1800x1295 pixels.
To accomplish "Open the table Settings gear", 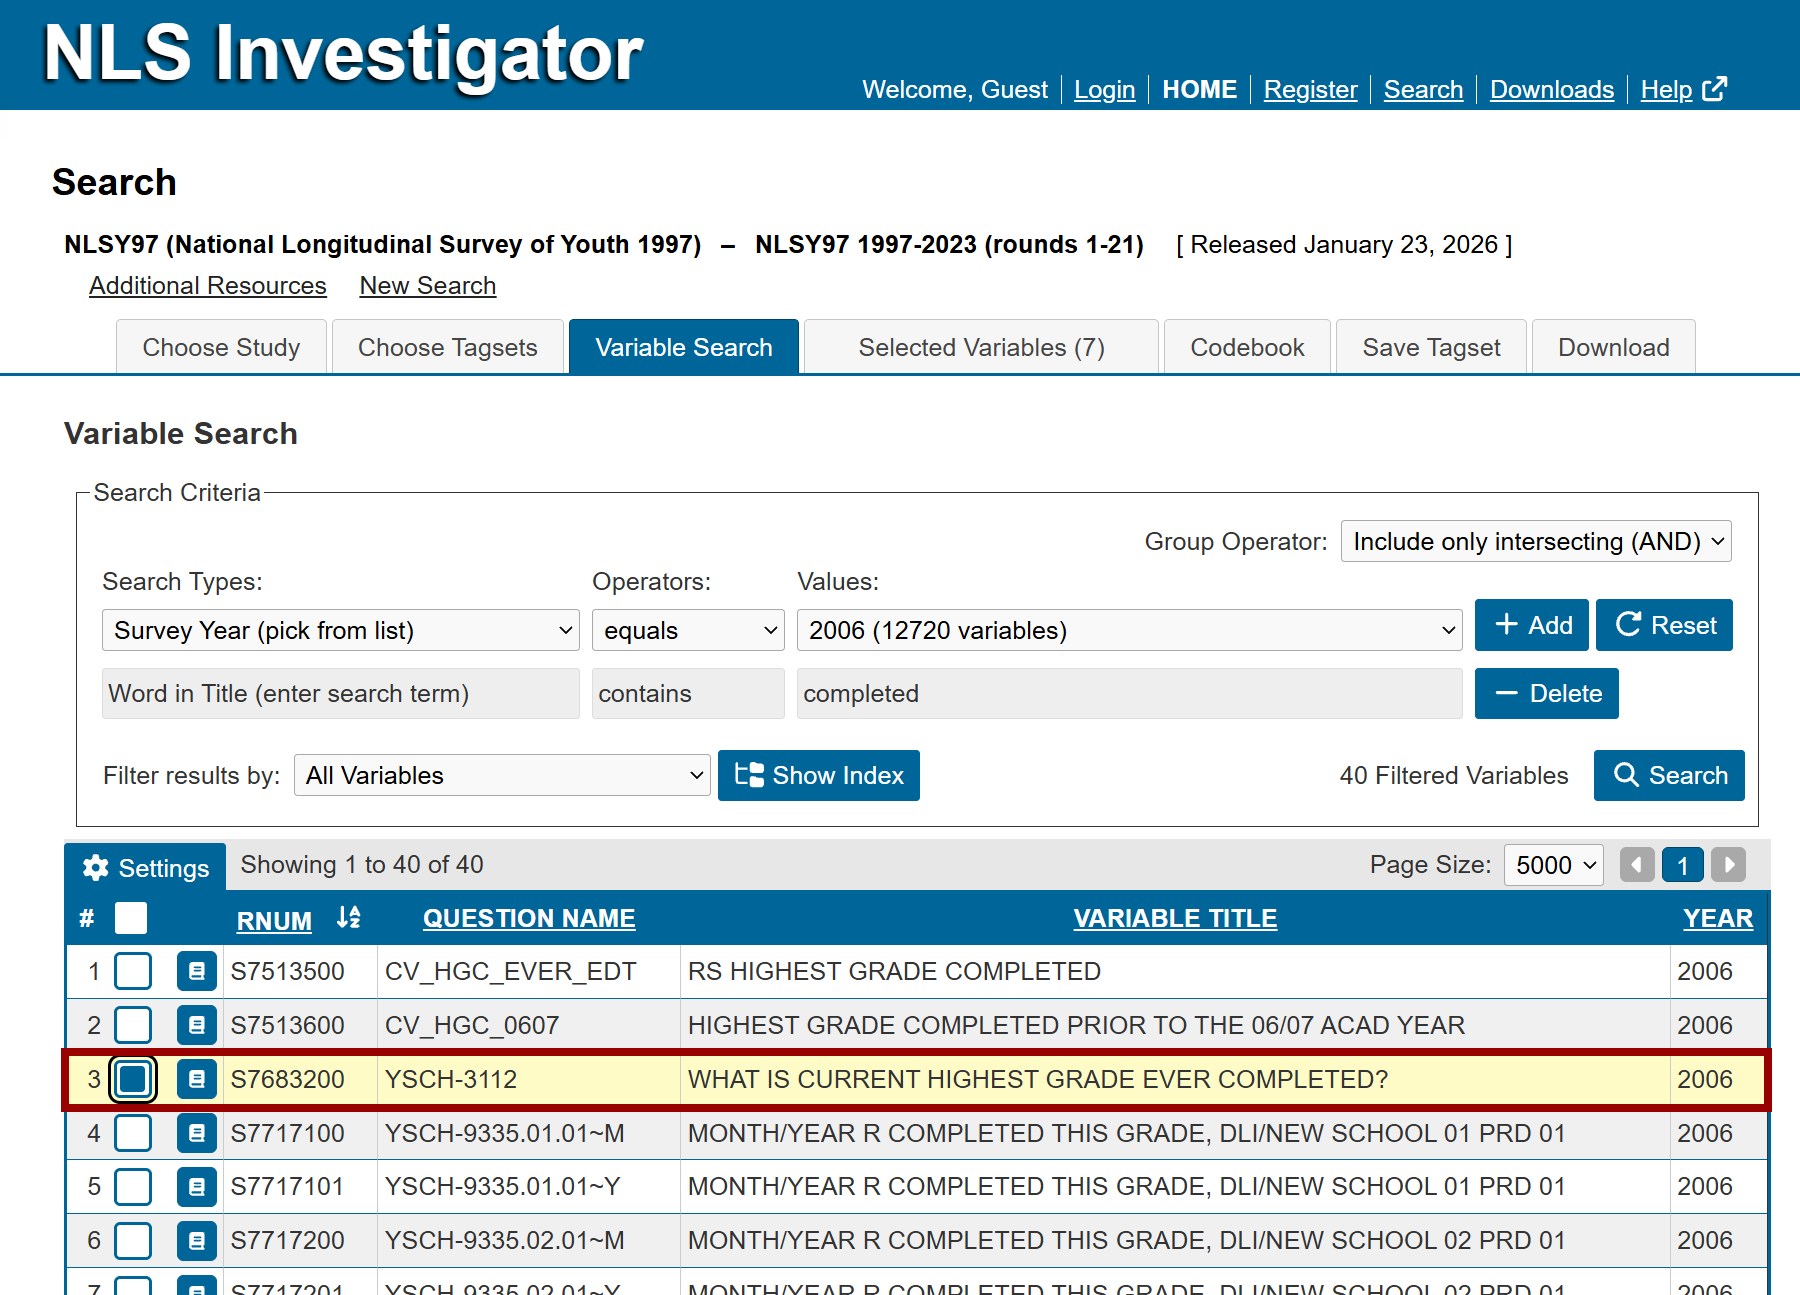I will point(146,868).
